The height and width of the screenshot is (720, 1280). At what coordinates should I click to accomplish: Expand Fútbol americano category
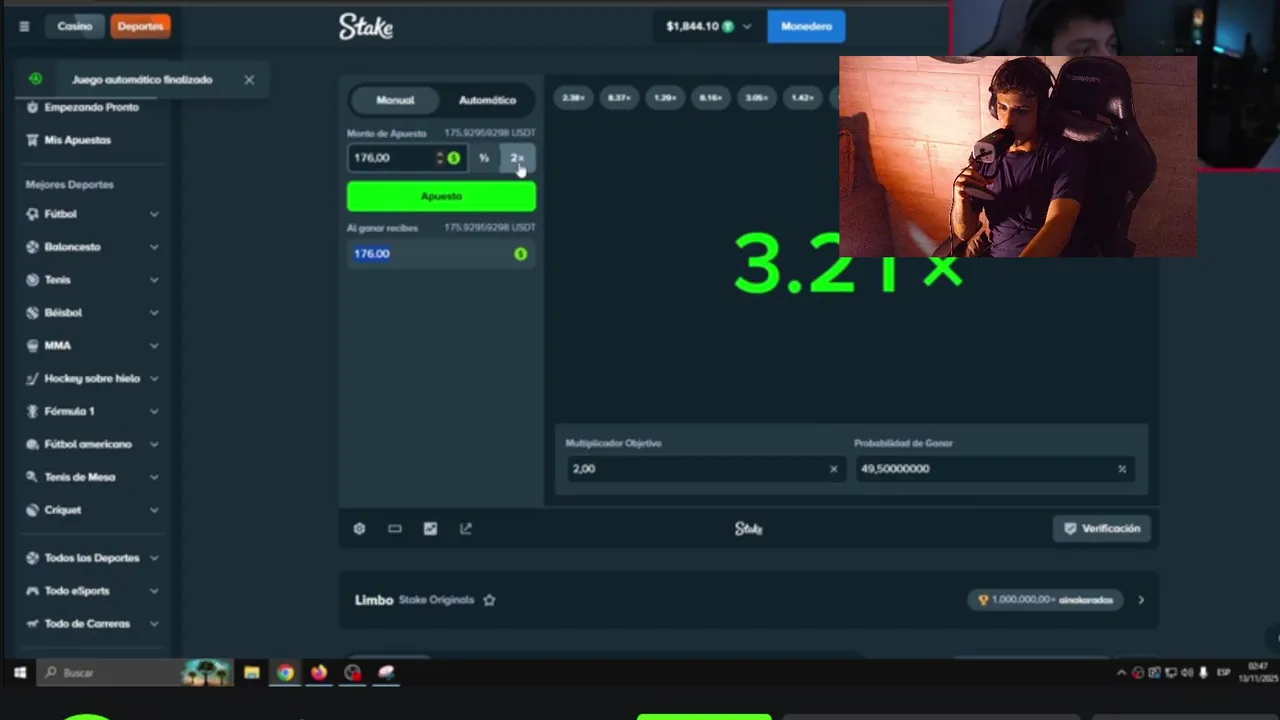pyautogui.click(x=154, y=444)
